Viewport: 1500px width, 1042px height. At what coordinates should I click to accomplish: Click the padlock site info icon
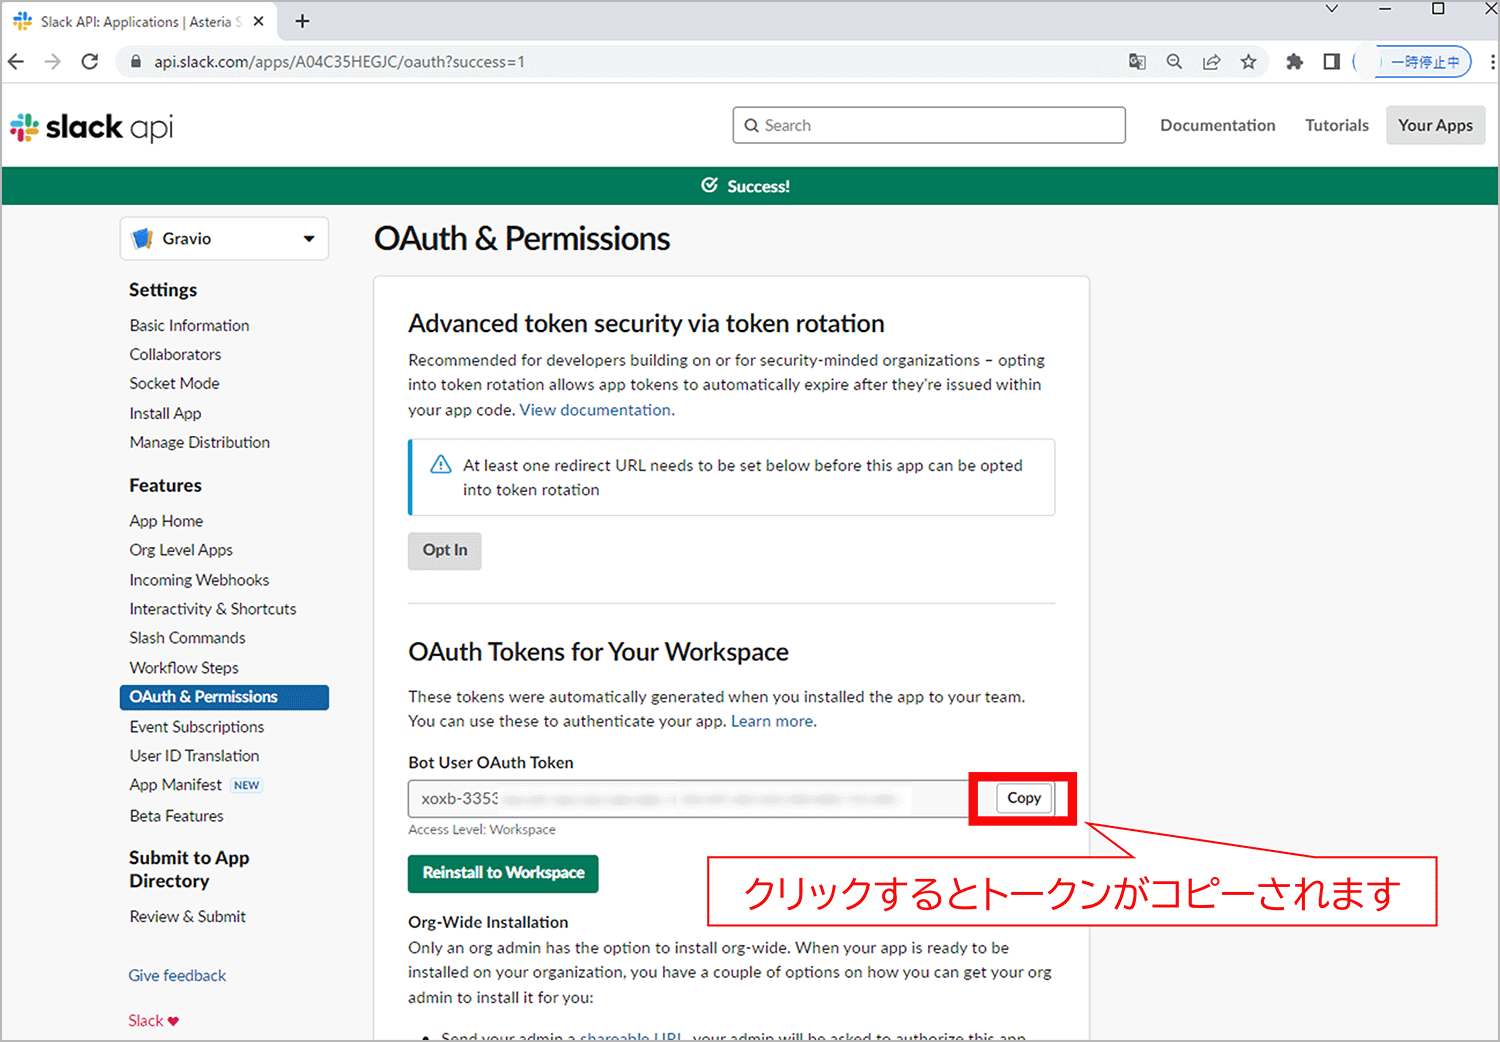tap(136, 62)
